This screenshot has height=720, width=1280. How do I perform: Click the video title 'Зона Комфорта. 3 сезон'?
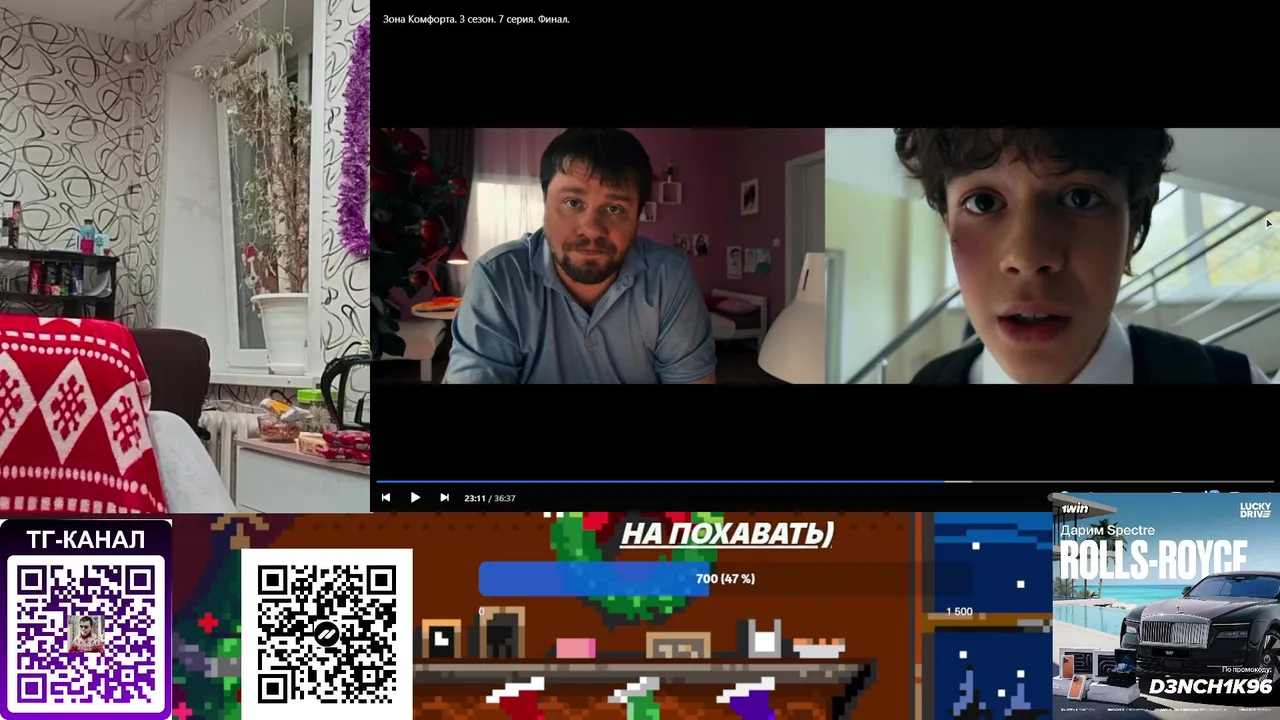[x=476, y=19]
